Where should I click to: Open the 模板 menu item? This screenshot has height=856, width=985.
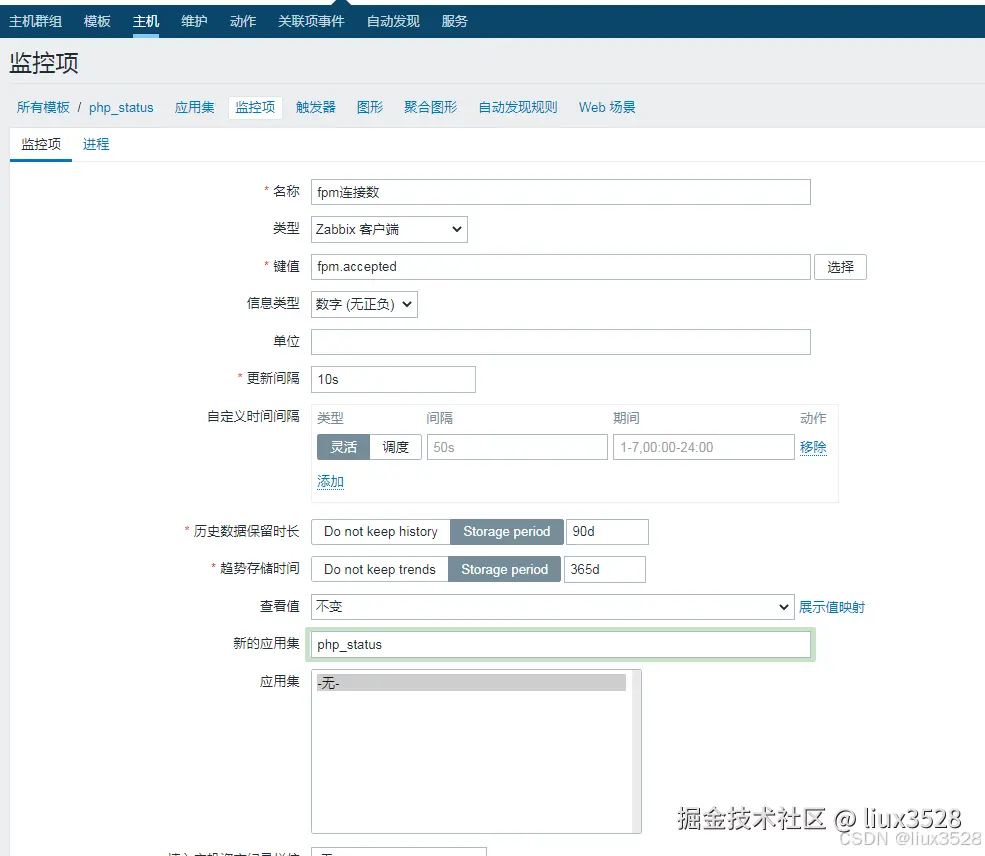pyautogui.click(x=97, y=21)
